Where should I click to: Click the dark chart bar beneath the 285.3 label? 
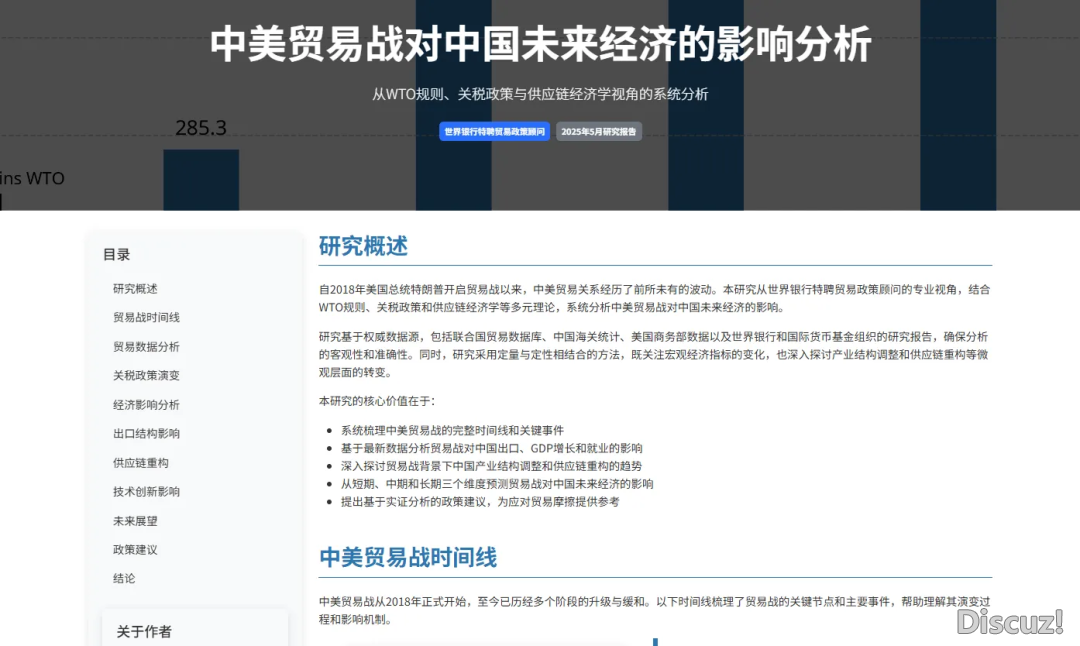[201, 180]
